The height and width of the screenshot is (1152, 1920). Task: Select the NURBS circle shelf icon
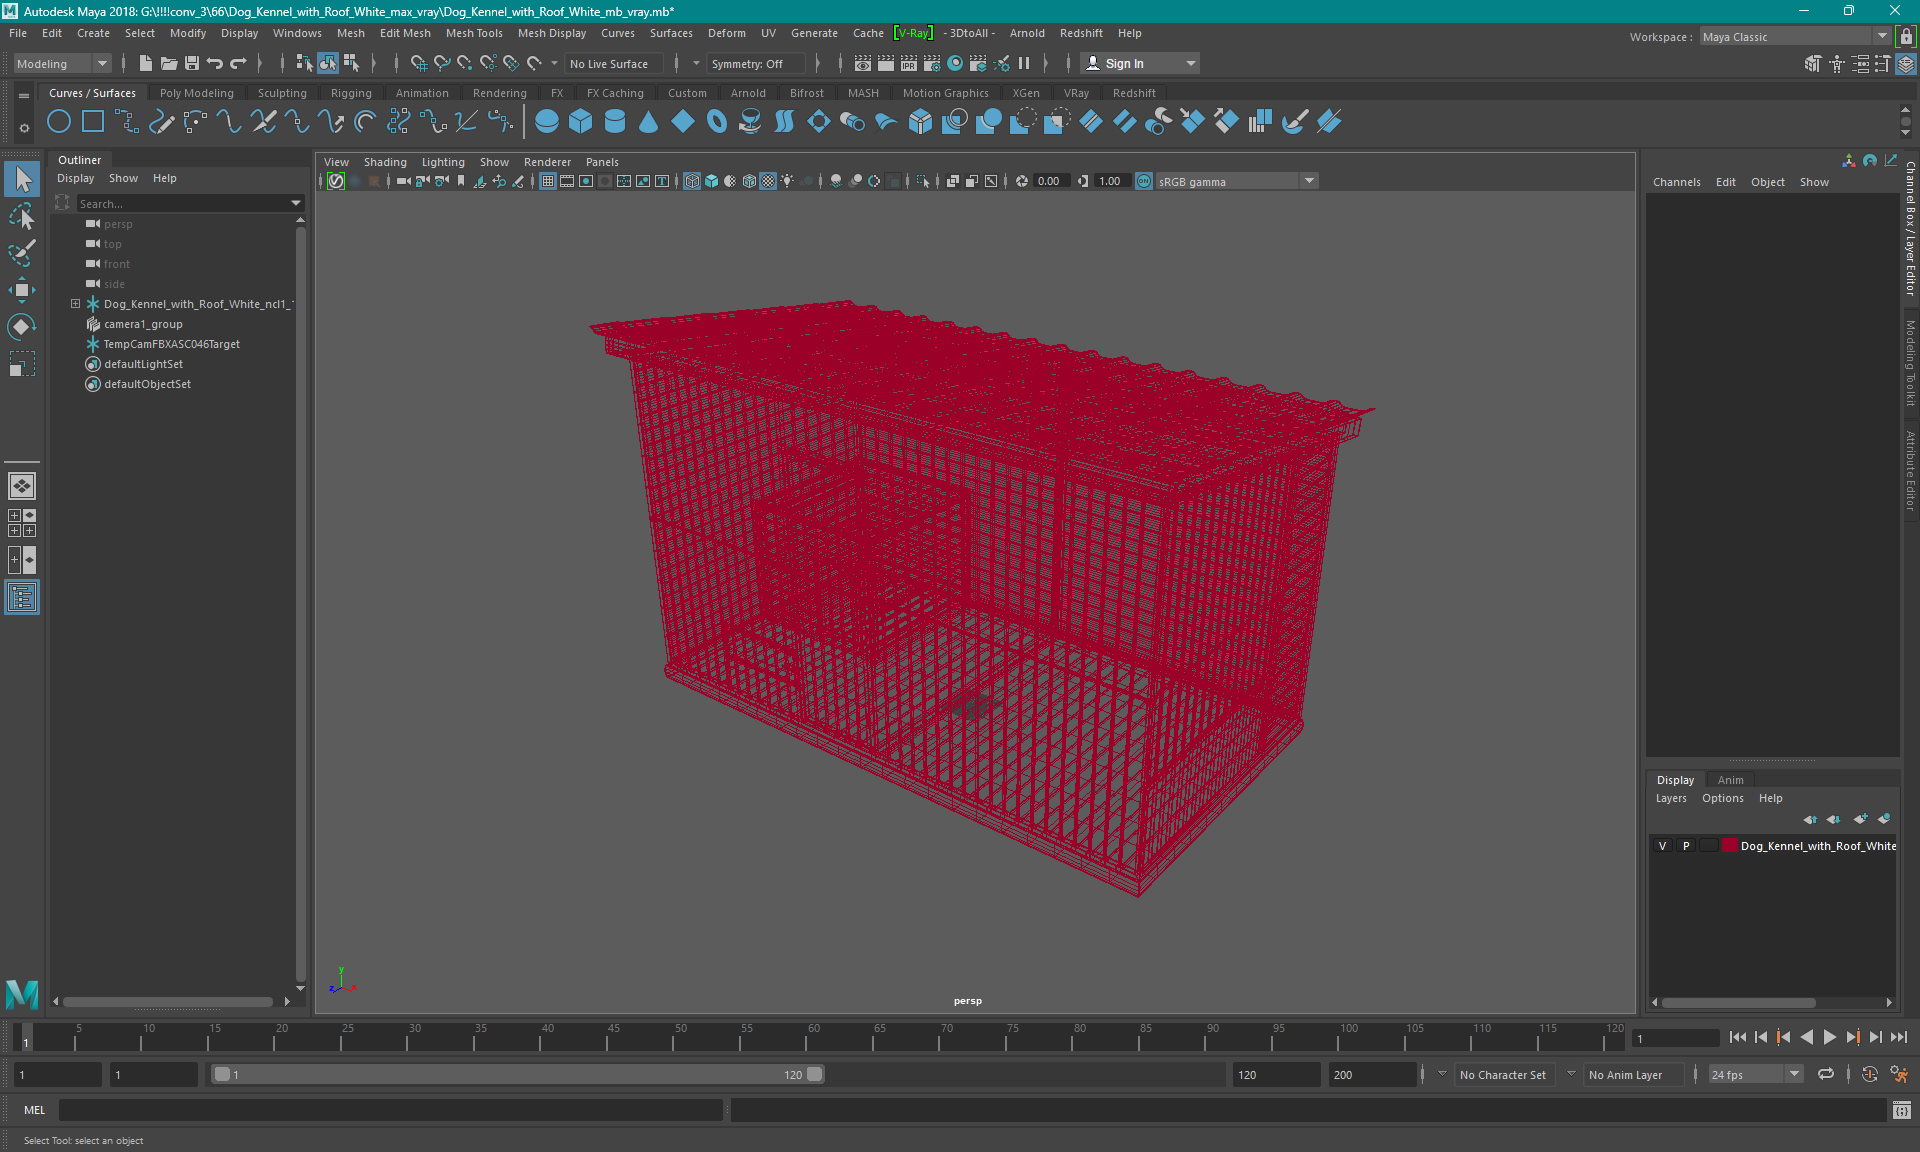59,122
